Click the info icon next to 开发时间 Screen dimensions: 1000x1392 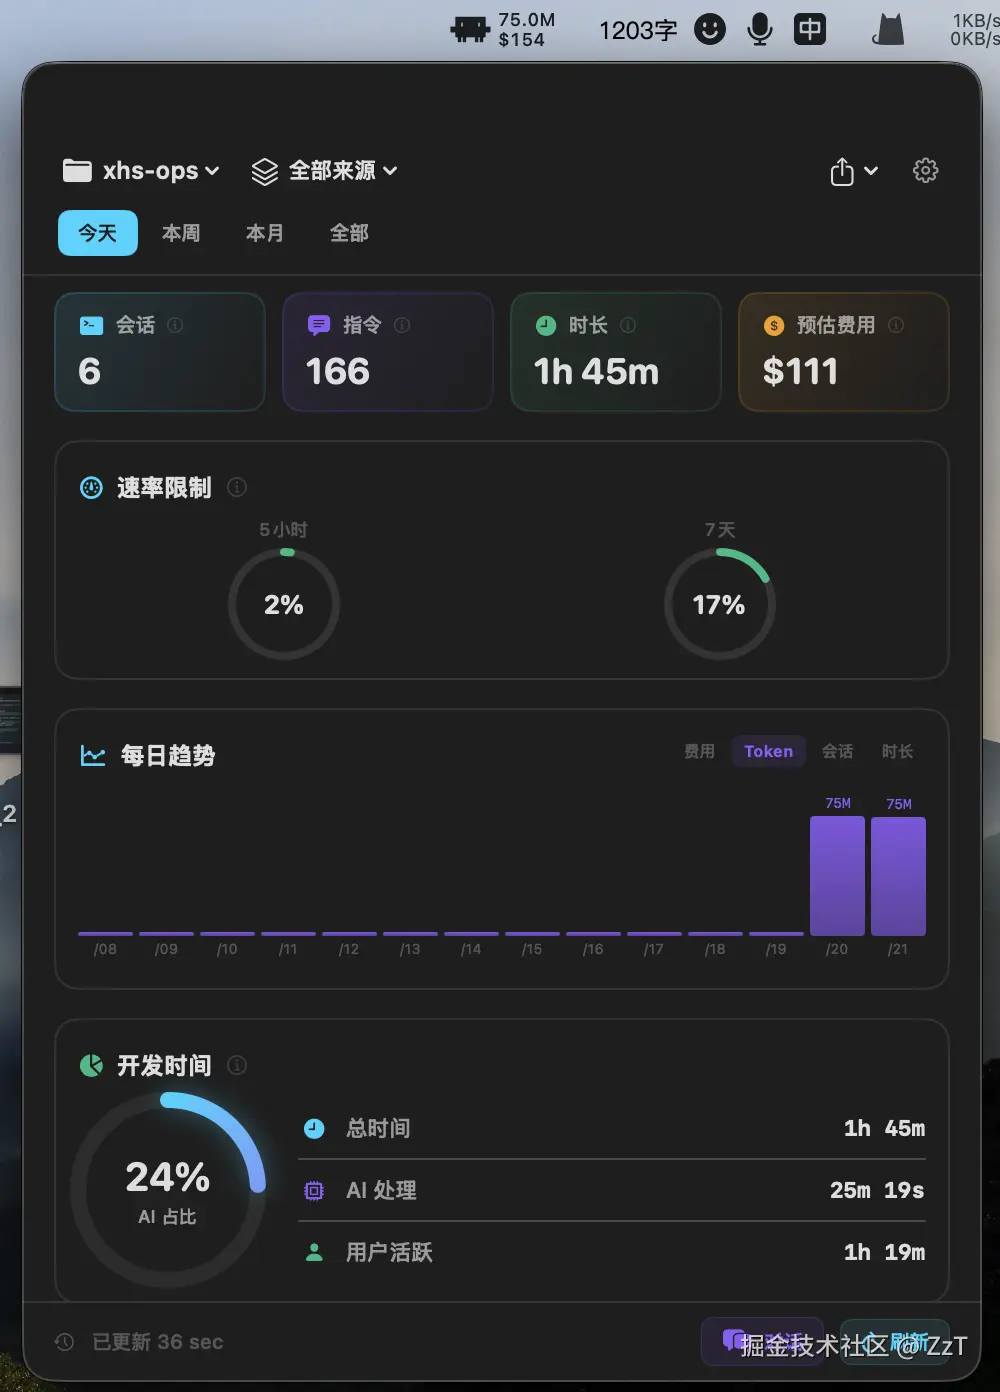(237, 1065)
